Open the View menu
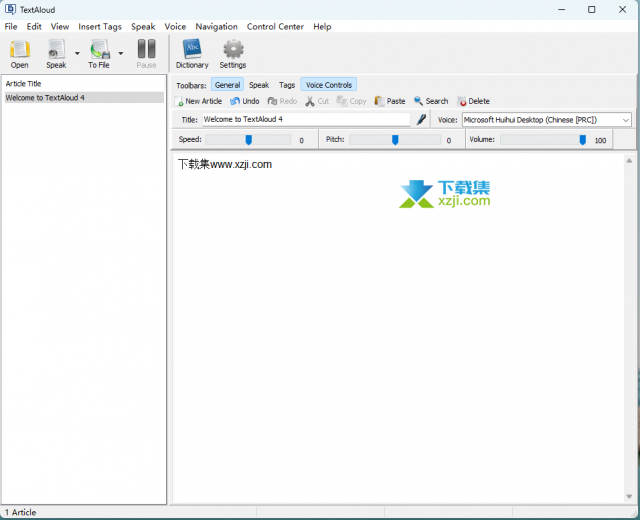640x520 pixels. click(60, 27)
